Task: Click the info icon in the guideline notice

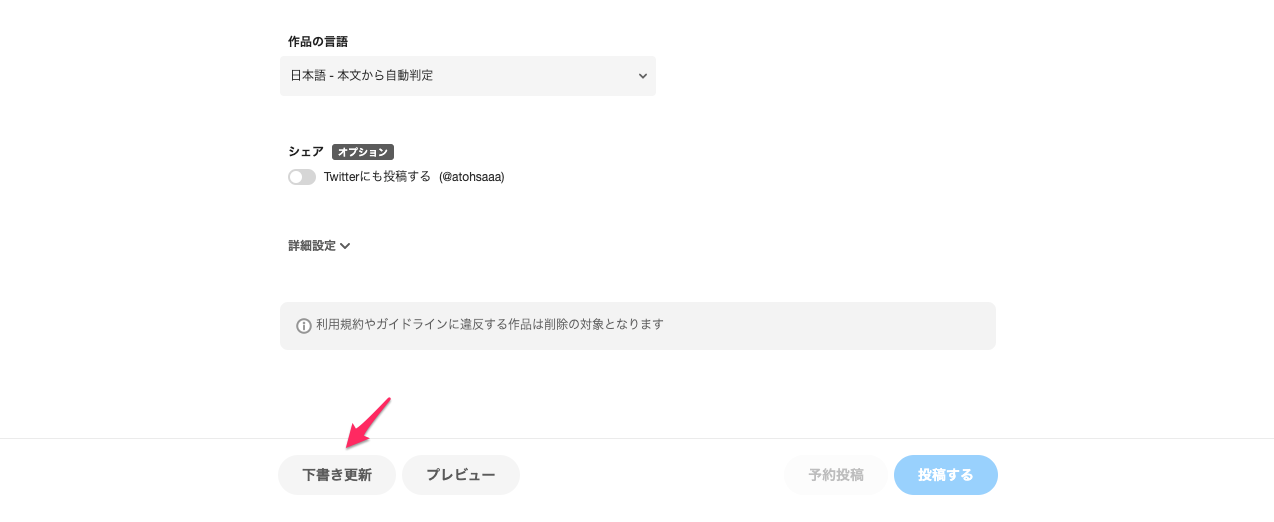Action: (304, 326)
